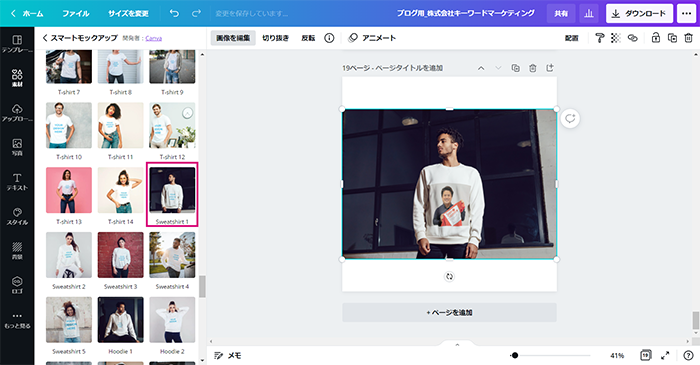Screen dimensions: 700x365
Task: Click the rotate handle below image
Action: click(x=449, y=277)
